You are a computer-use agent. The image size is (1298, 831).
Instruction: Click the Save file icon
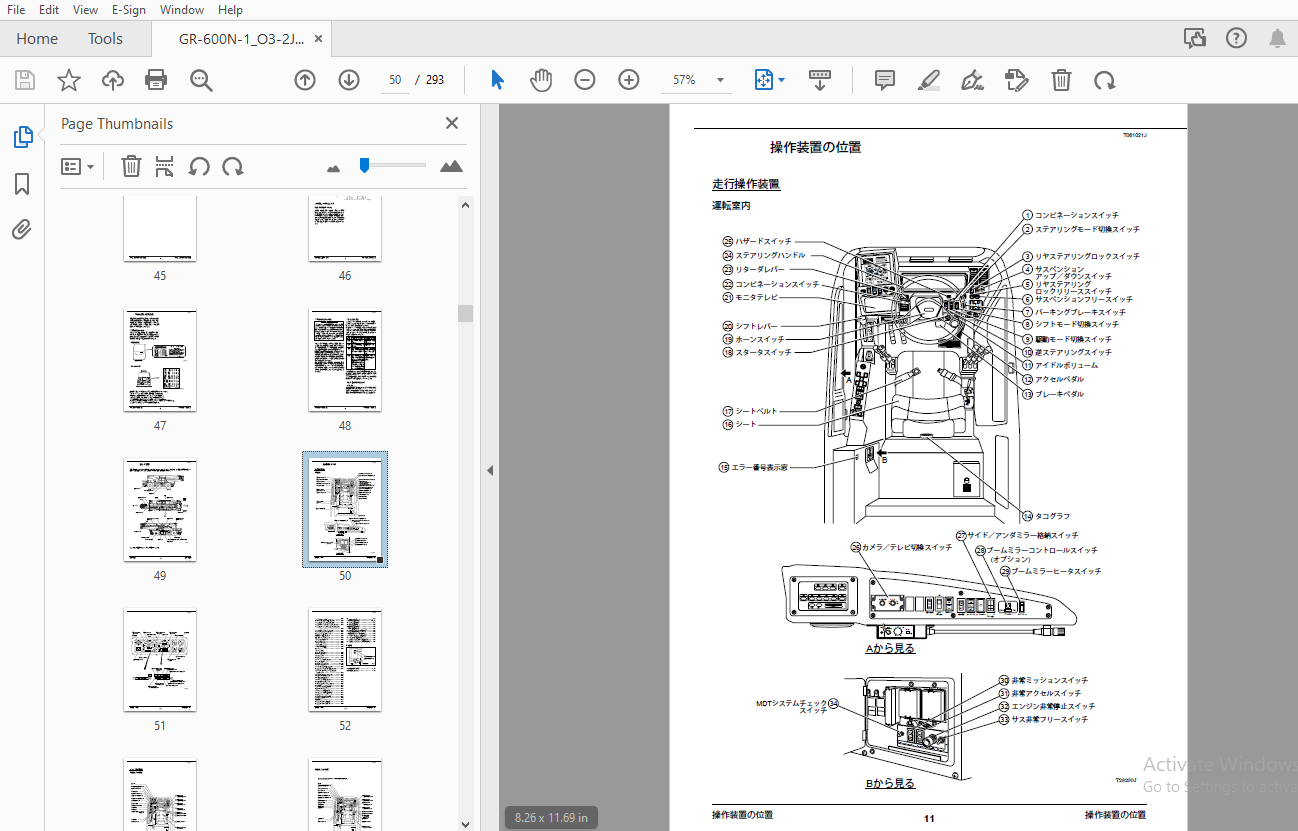tap(25, 81)
